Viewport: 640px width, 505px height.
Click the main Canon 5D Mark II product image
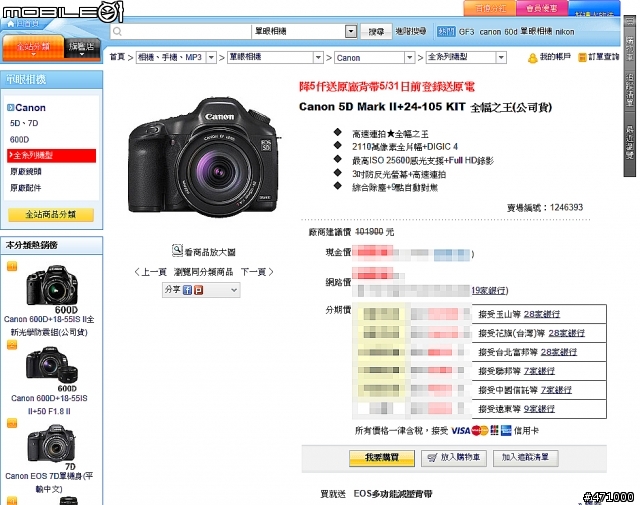(204, 156)
